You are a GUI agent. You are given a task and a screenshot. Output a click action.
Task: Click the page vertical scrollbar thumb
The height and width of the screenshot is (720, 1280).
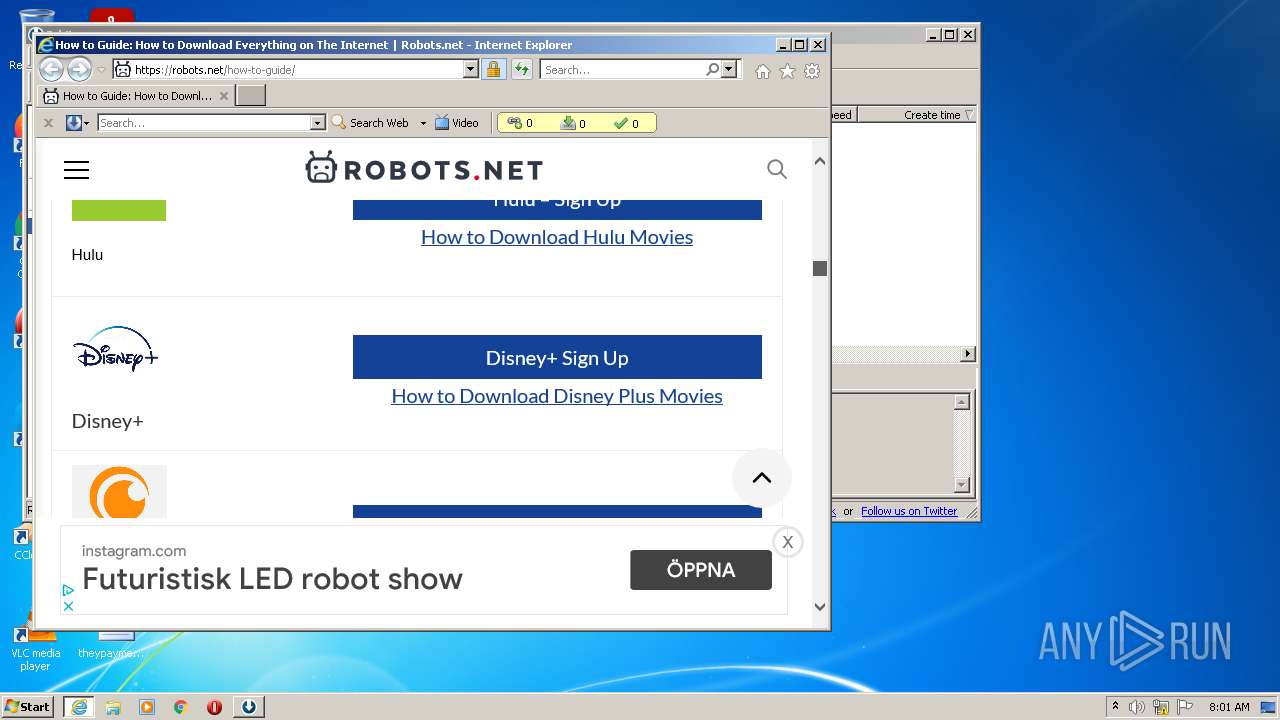(820, 268)
